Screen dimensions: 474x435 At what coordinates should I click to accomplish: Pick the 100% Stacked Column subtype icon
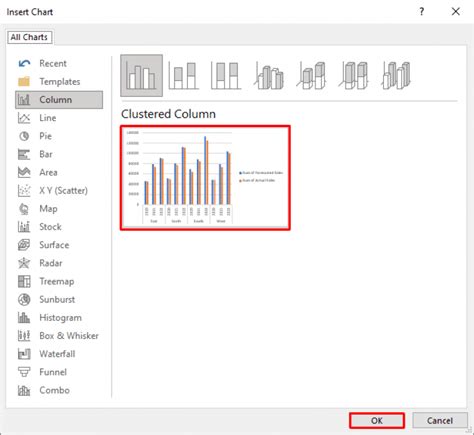pyautogui.click(x=226, y=76)
